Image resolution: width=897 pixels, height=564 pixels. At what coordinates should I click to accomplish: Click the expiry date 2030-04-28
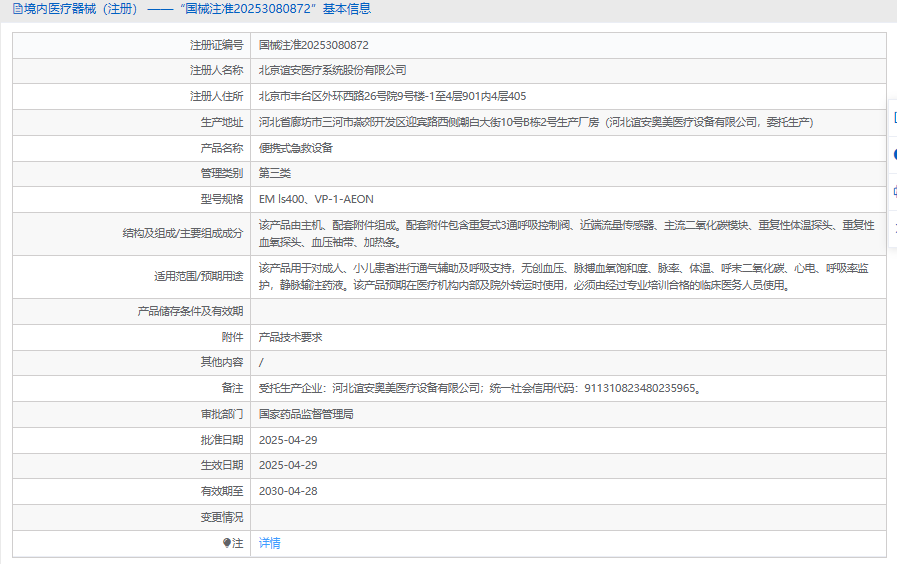pos(288,491)
